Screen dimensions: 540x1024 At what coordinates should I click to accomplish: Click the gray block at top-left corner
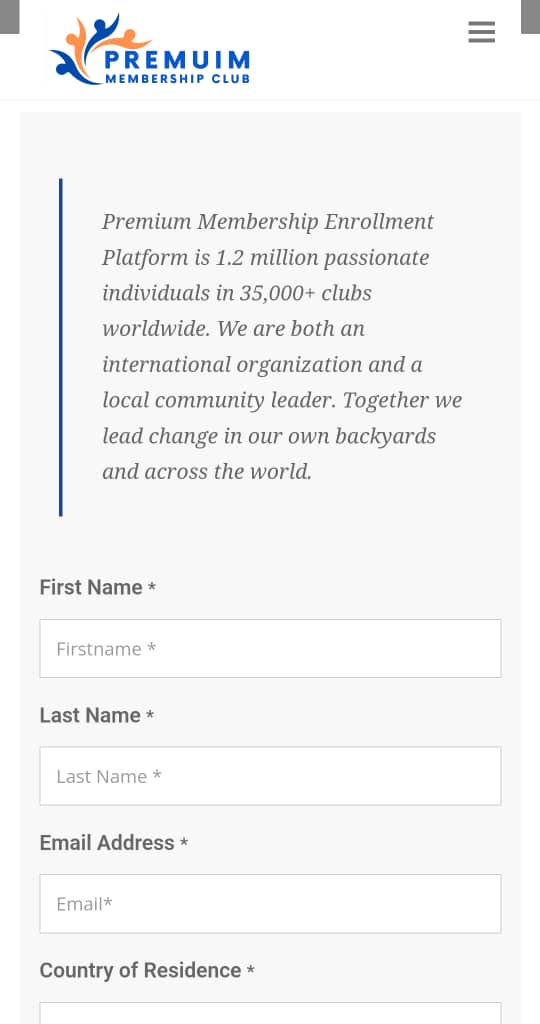(10, 16)
